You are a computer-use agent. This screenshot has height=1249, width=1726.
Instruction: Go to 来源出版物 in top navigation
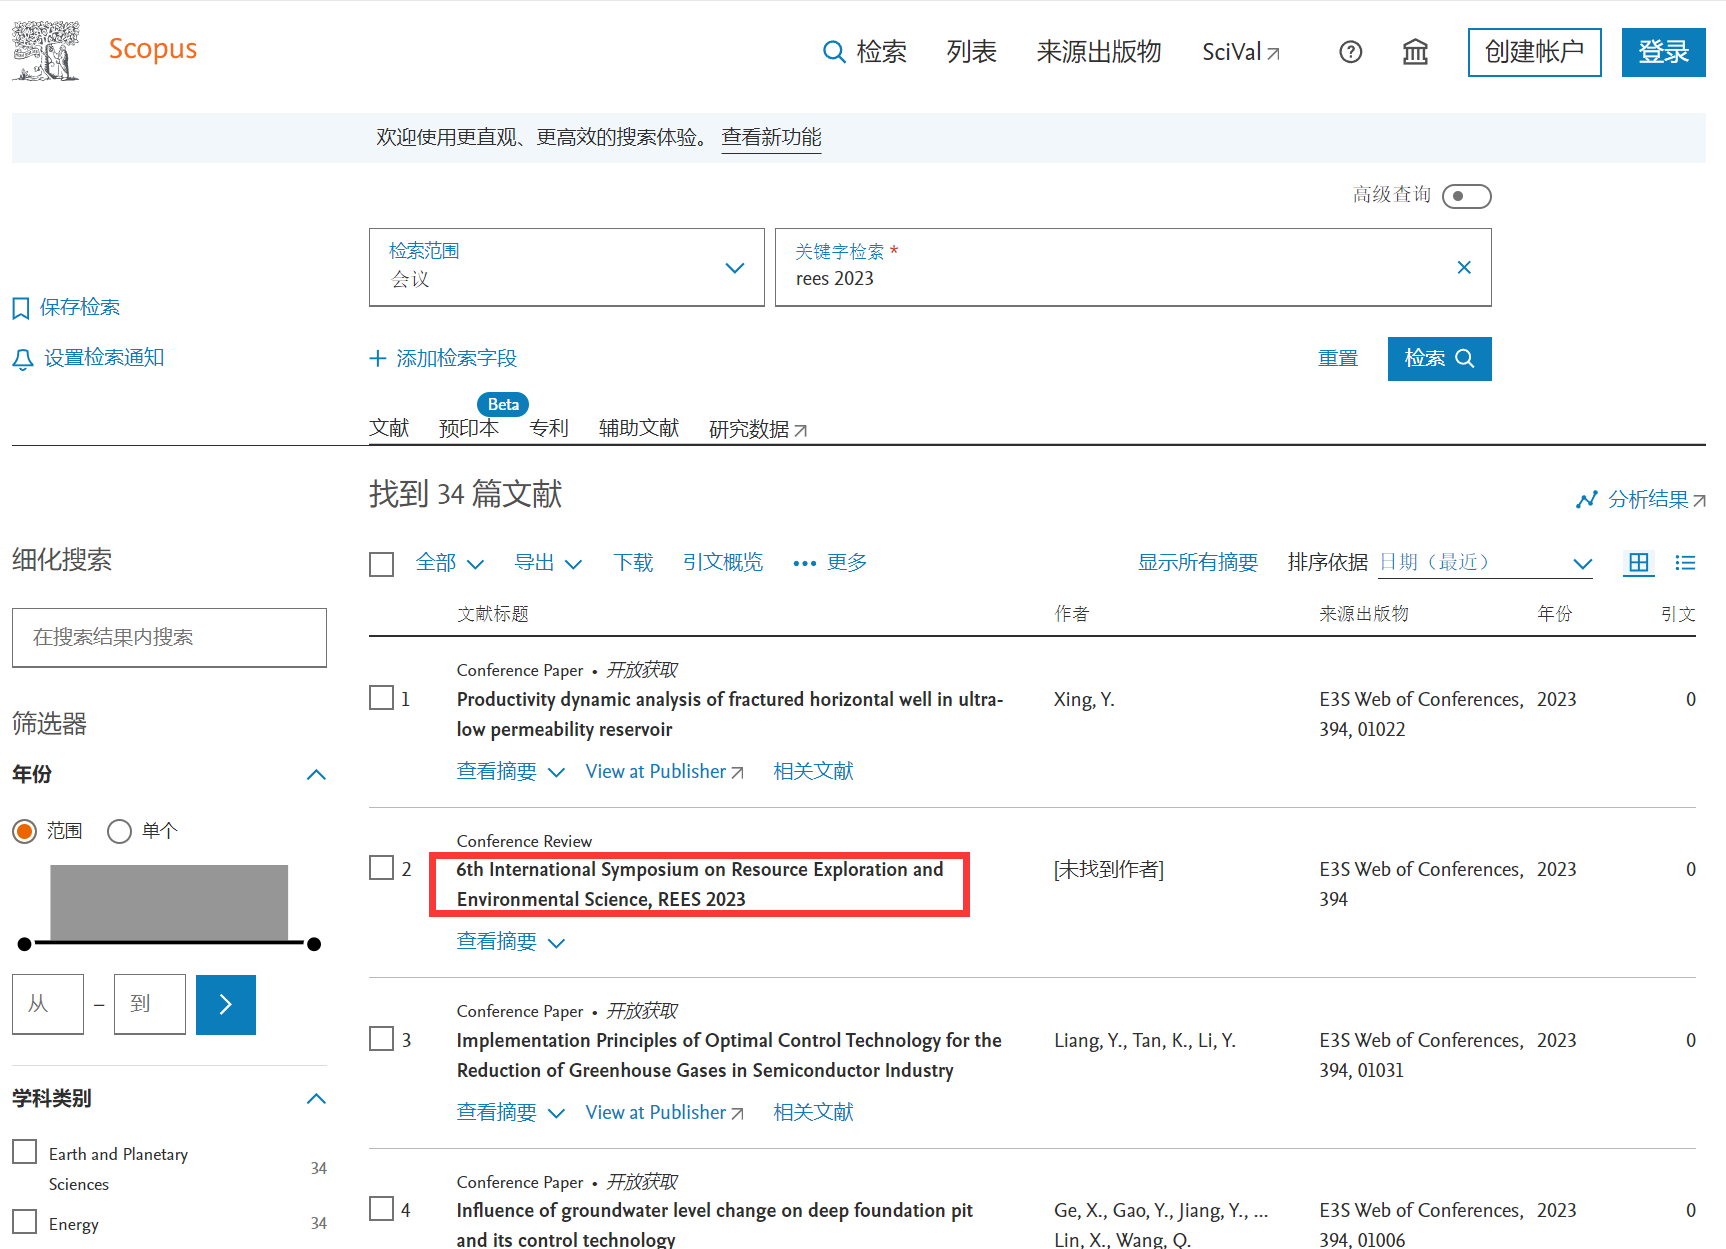[x=1099, y=52]
